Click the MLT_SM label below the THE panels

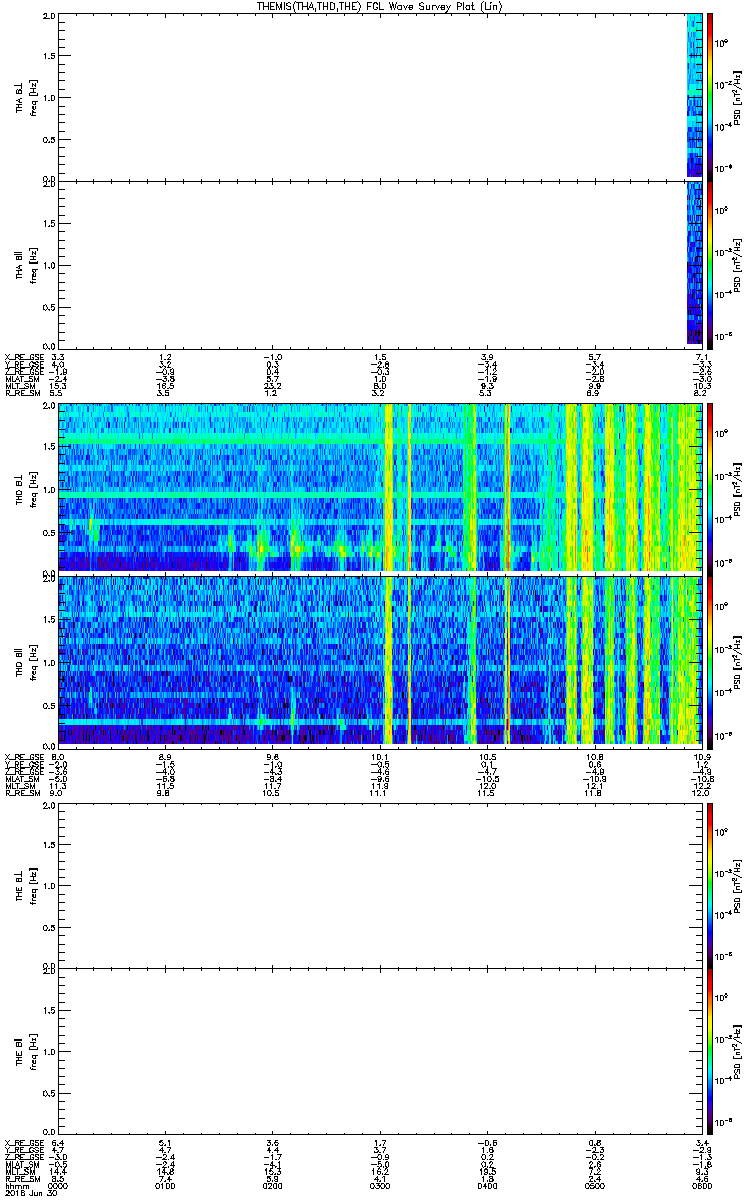point(20,1172)
